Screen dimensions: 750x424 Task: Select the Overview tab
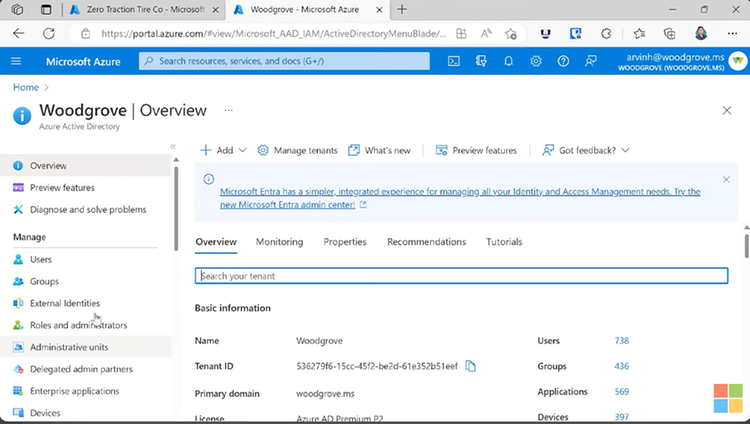216,242
